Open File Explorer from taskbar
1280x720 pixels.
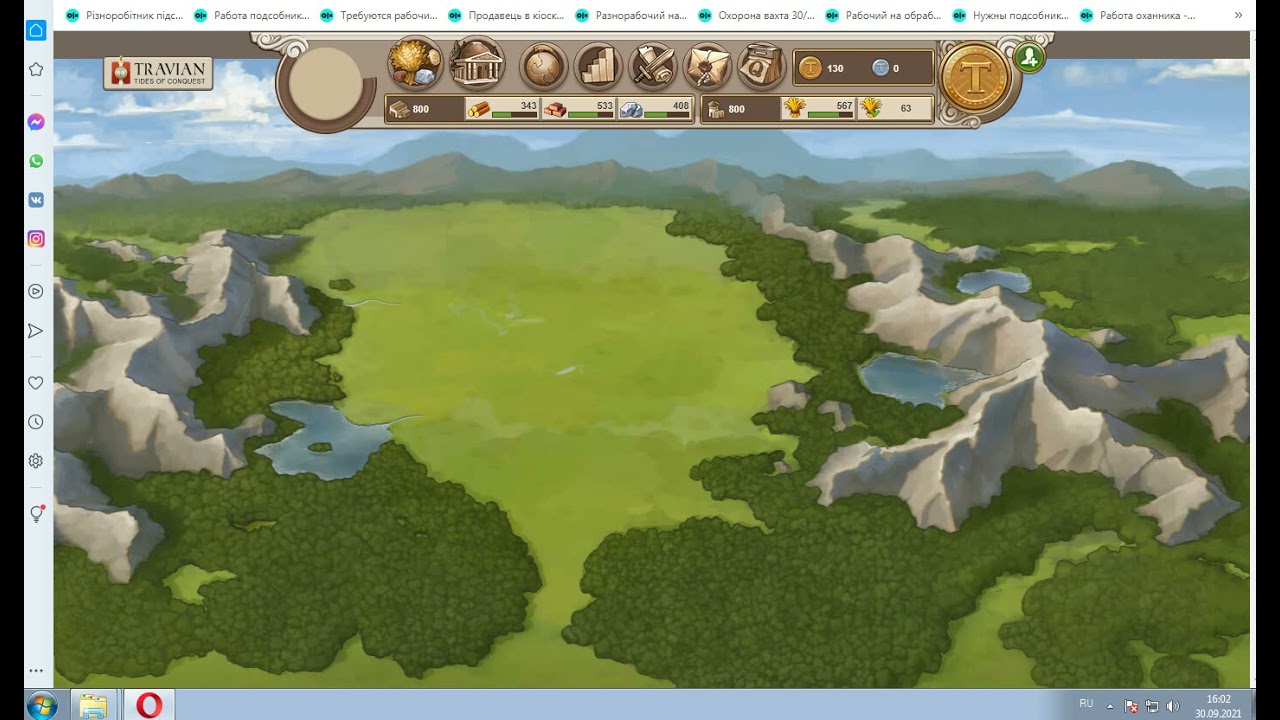tap(93, 705)
